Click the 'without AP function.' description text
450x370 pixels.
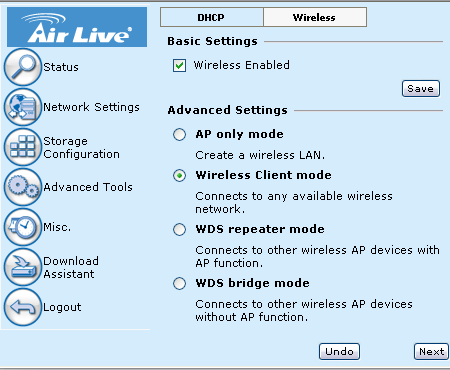coord(252,317)
